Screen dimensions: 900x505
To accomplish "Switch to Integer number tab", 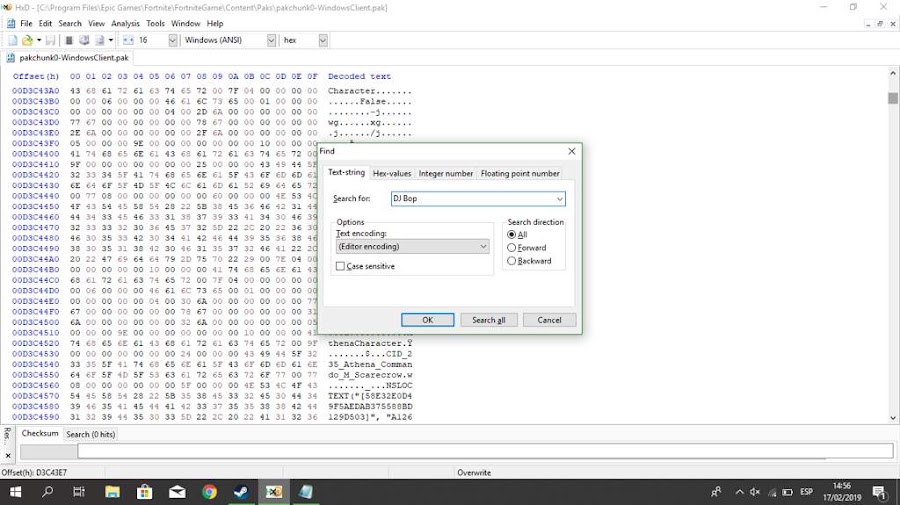I will click(x=445, y=173).
